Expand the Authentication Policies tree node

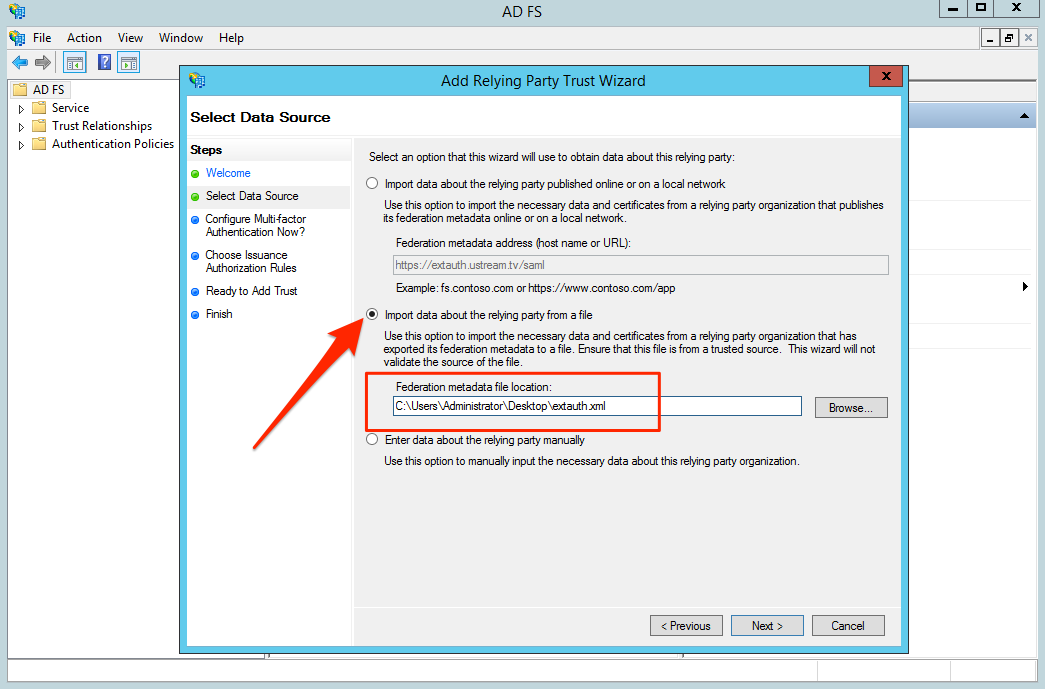click(21, 145)
